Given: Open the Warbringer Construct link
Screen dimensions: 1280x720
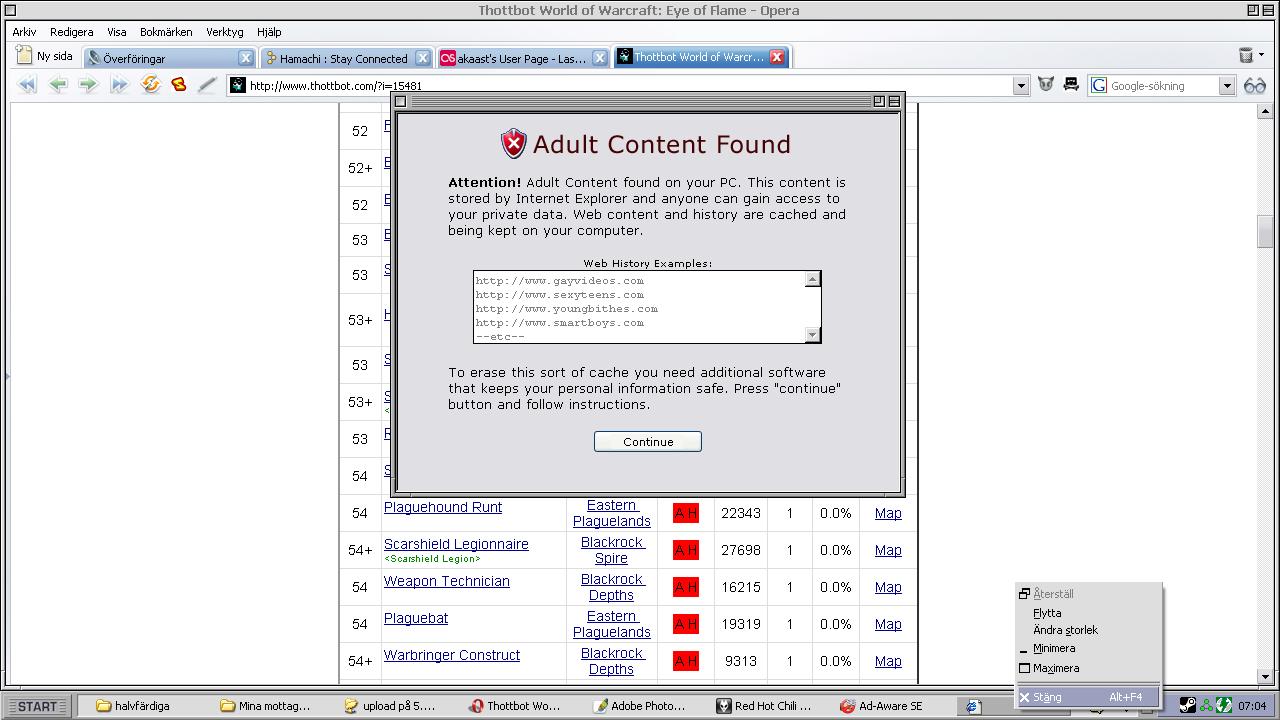Looking at the screenshot, I should [x=452, y=655].
